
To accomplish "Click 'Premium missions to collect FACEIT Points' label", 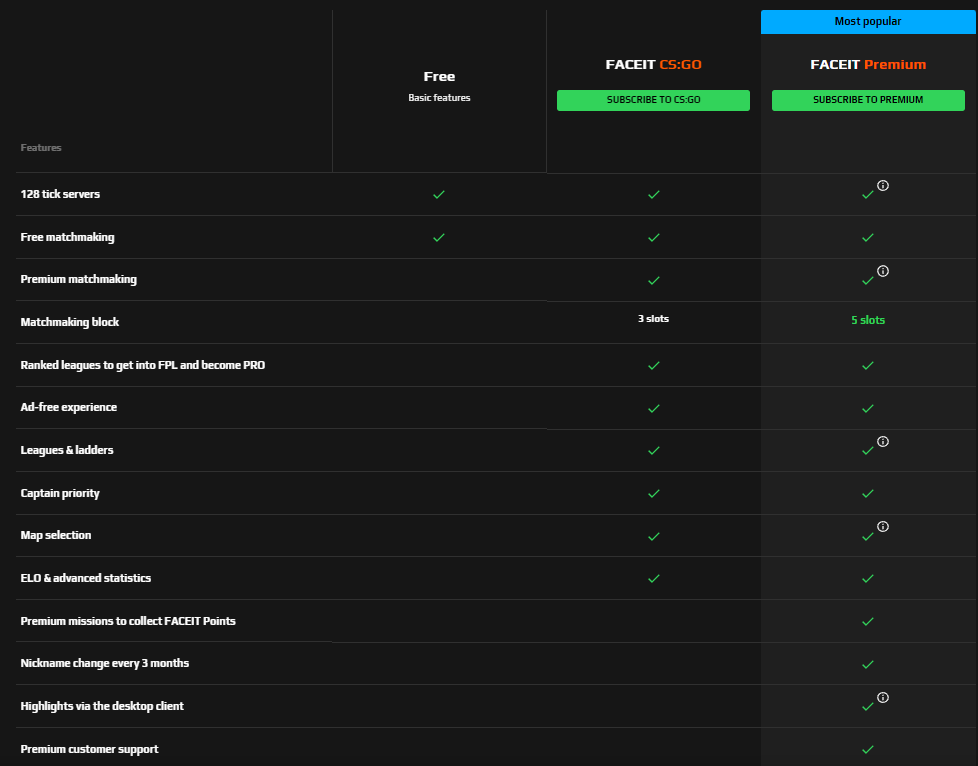I will pos(128,621).
